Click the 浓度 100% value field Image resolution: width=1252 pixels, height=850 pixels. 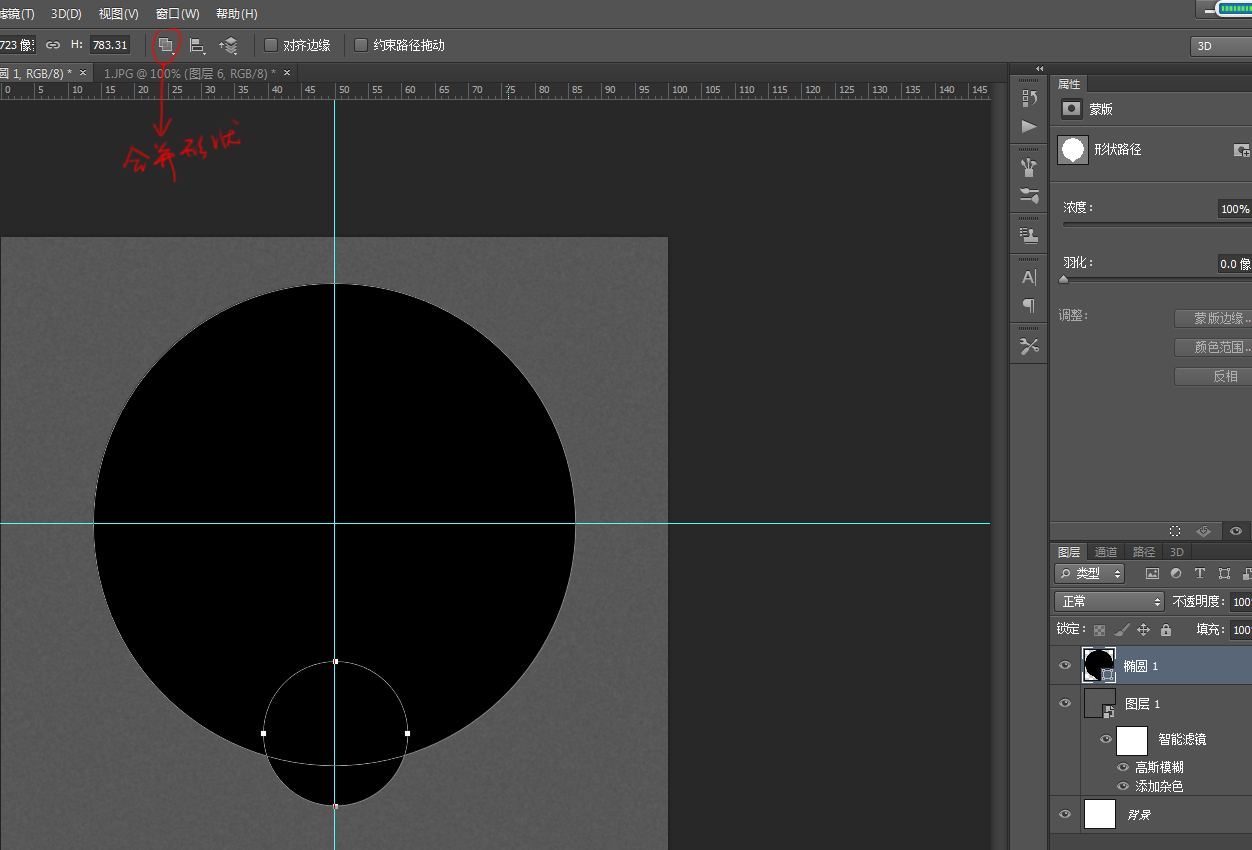[x=1235, y=209]
